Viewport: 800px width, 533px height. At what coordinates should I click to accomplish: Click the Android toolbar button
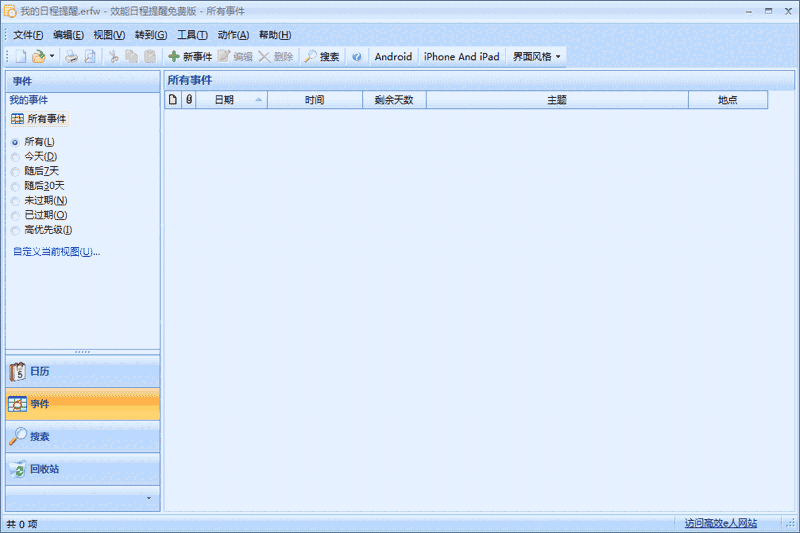[393, 57]
